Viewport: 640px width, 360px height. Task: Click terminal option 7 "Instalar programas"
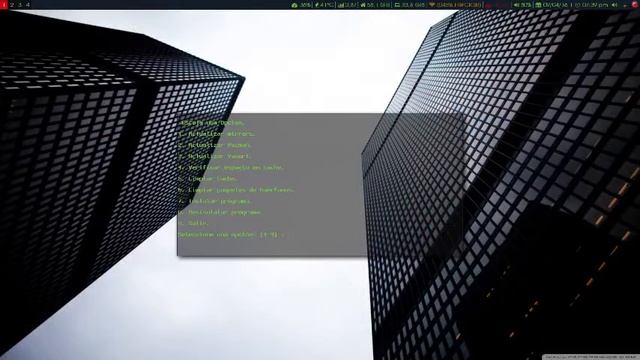coord(215,201)
